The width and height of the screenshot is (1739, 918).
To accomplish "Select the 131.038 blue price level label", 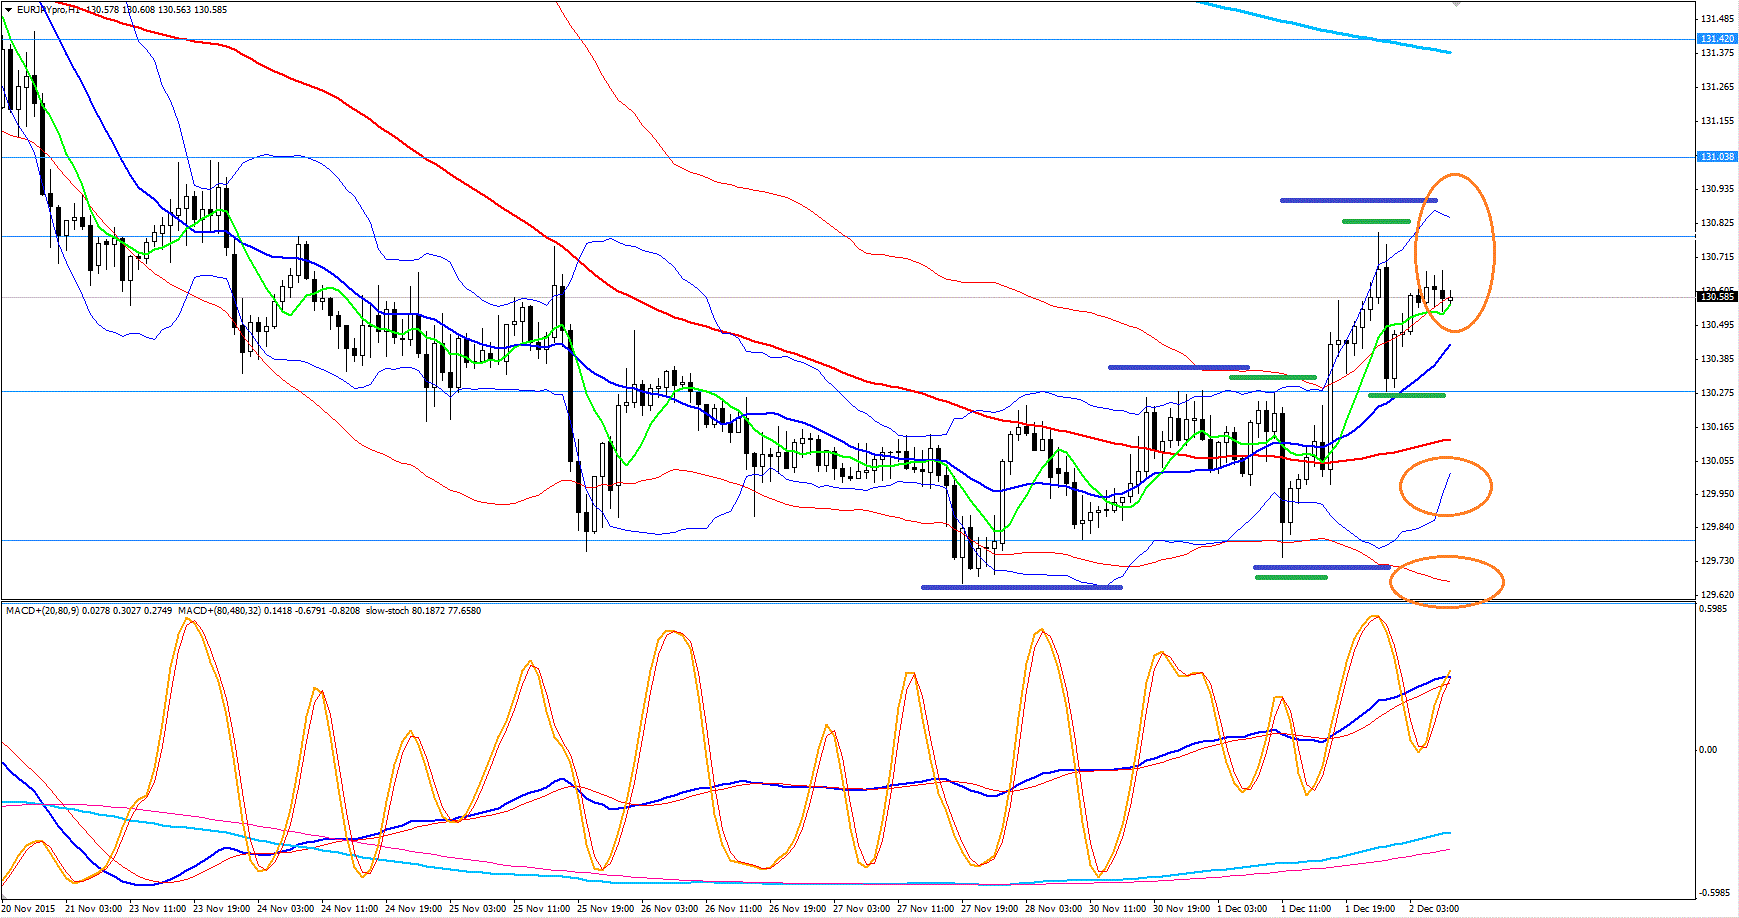I will coord(1718,157).
